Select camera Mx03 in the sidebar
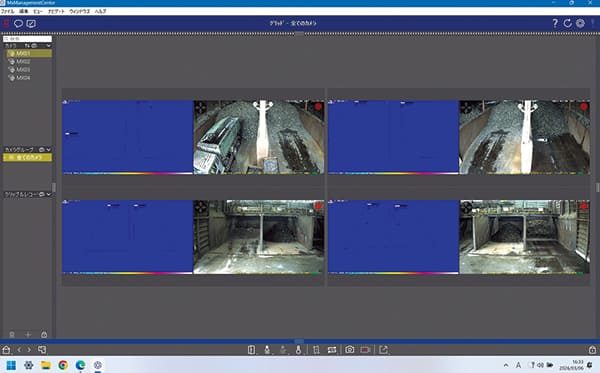Viewport: 600px width, 373px height. click(x=29, y=70)
